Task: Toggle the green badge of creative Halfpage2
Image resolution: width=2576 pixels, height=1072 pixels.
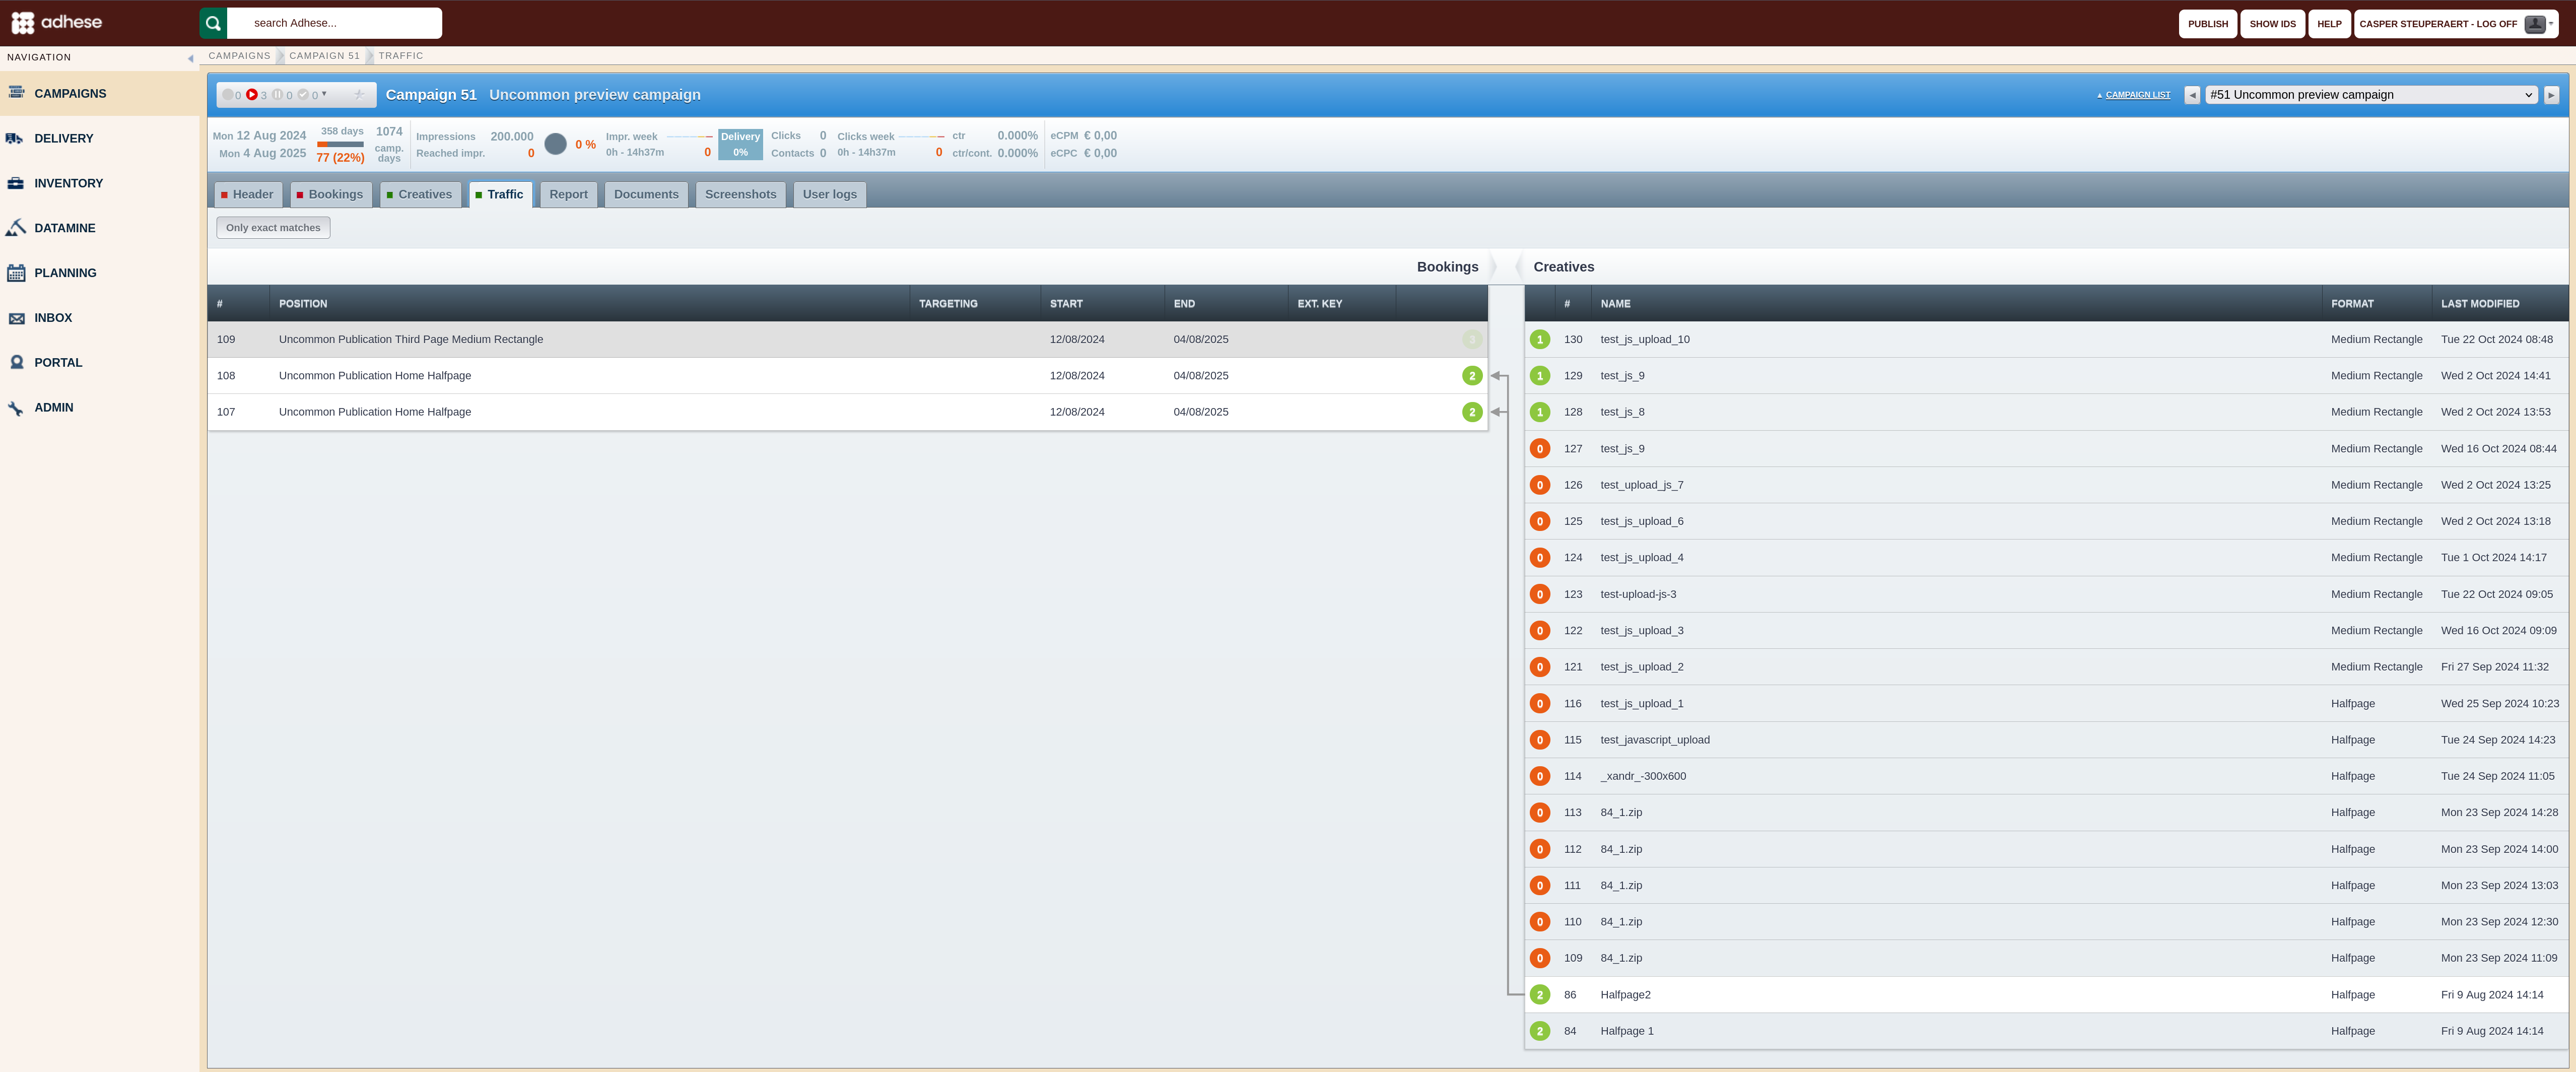Action: [1540, 995]
